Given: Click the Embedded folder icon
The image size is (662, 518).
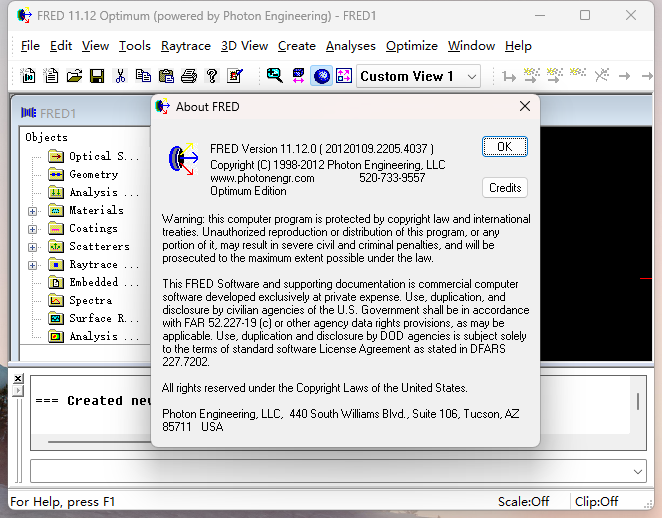Looking at the screenshot, I should (x=56, y=282).
